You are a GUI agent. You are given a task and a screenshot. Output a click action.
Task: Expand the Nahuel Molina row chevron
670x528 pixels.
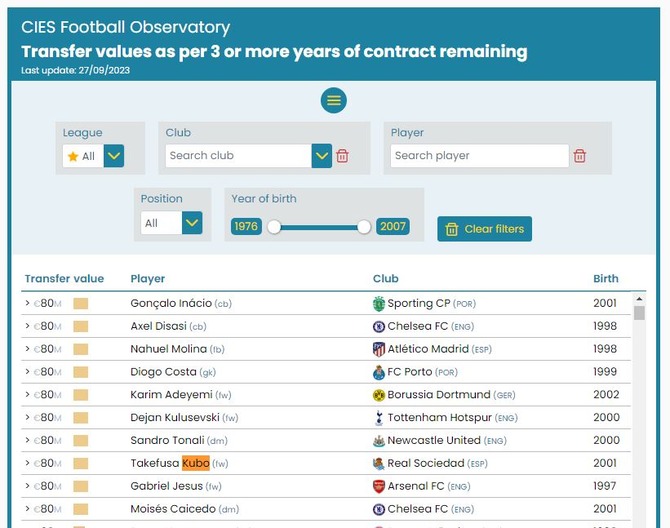tap(27, 349)
